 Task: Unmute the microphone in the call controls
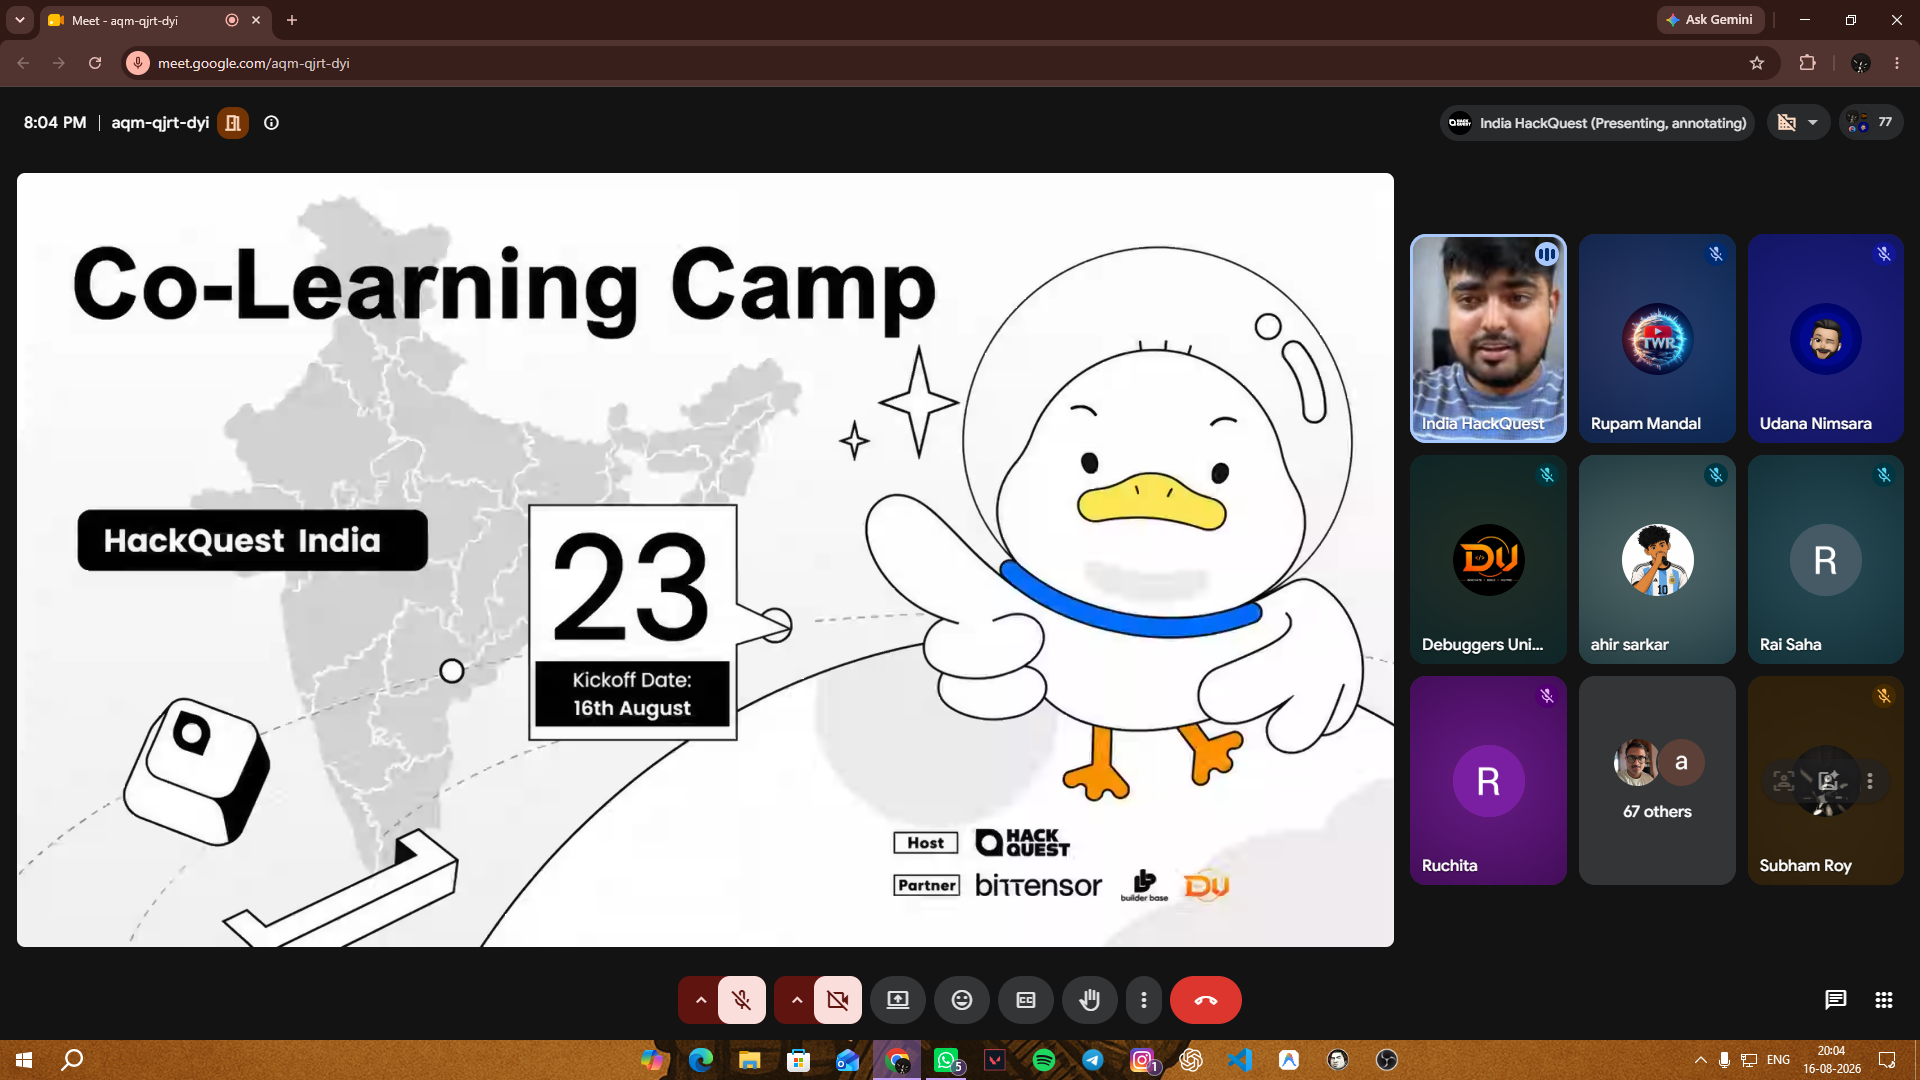tap(742, 1000)
